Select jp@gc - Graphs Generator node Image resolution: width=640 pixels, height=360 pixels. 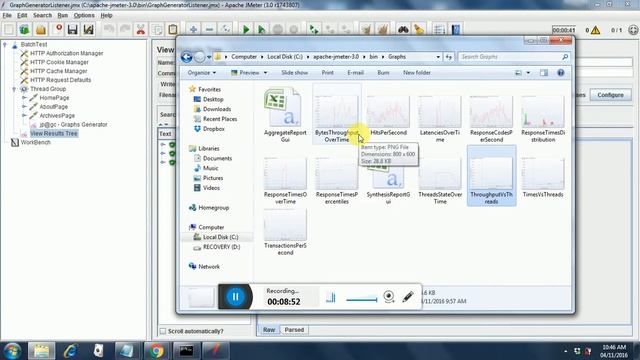pos(73,124)
